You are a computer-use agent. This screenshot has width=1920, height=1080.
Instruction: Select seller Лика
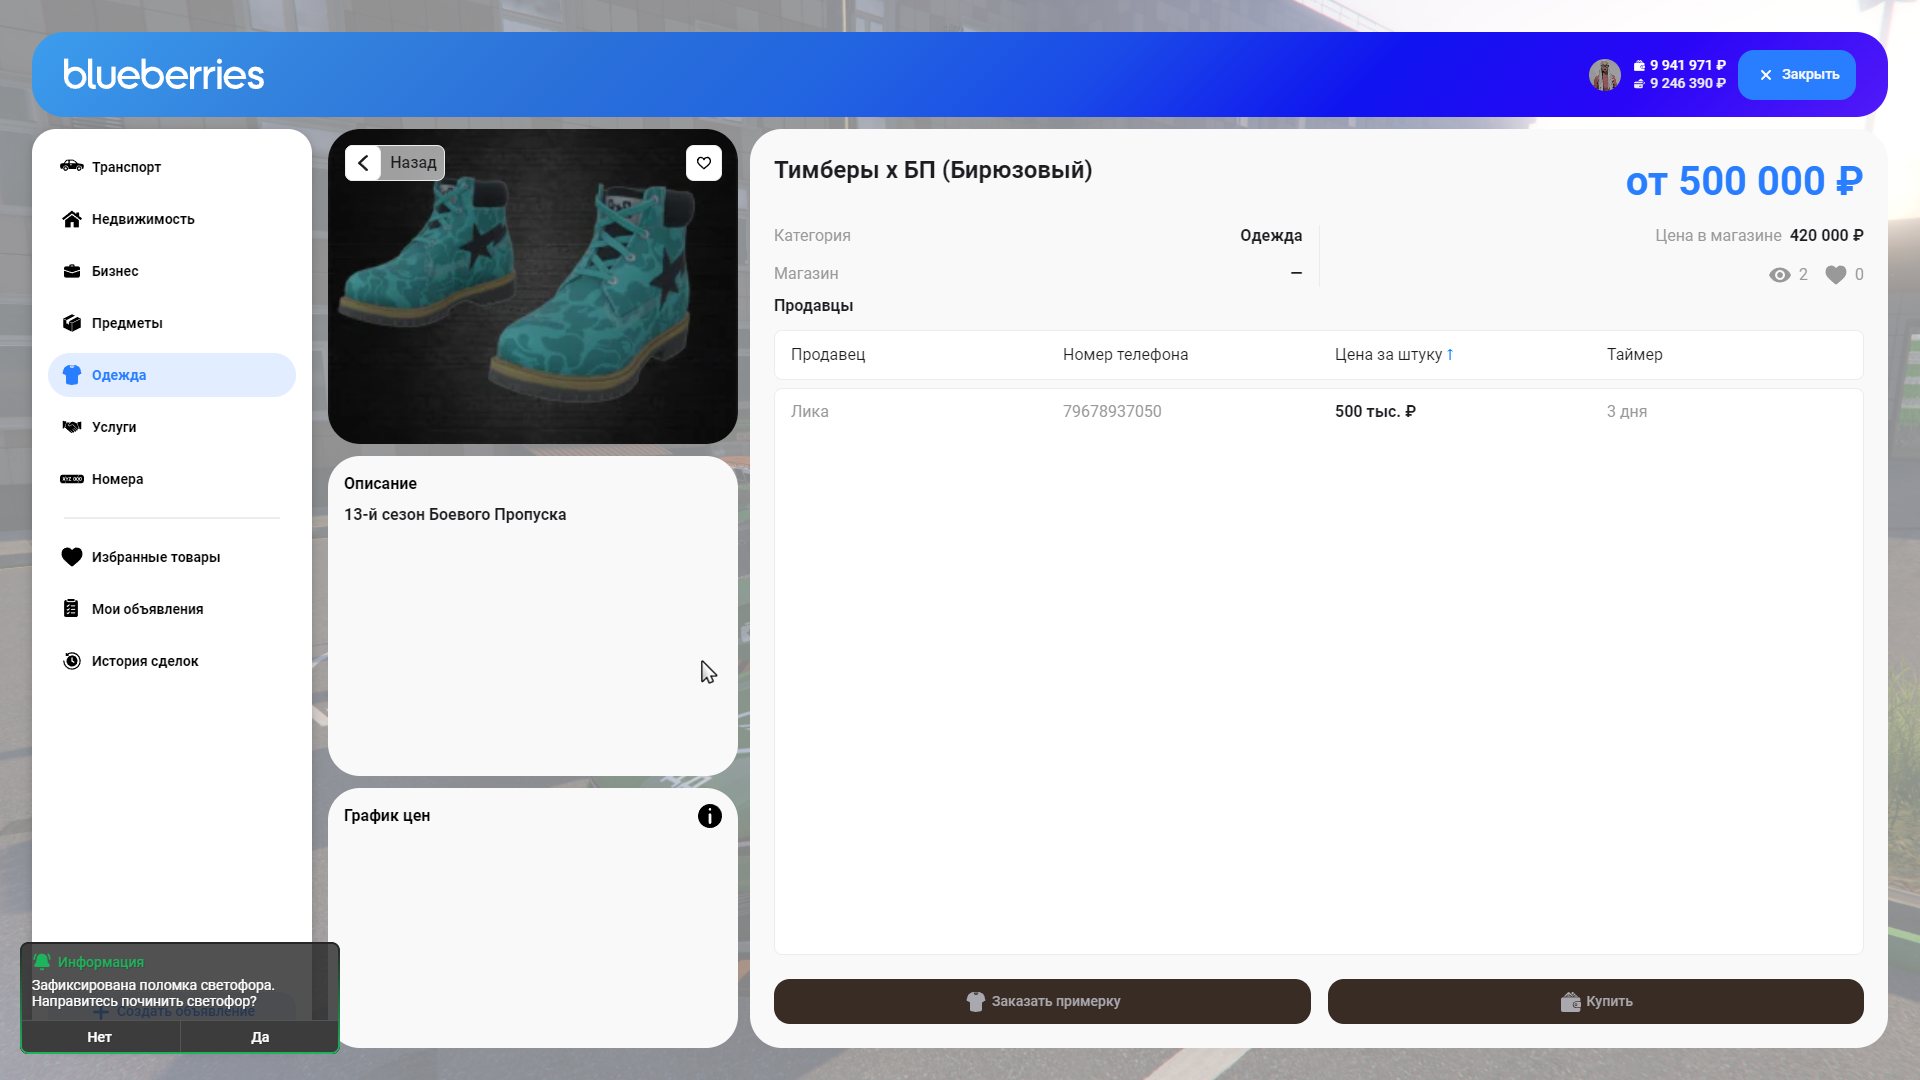point(810,412)
